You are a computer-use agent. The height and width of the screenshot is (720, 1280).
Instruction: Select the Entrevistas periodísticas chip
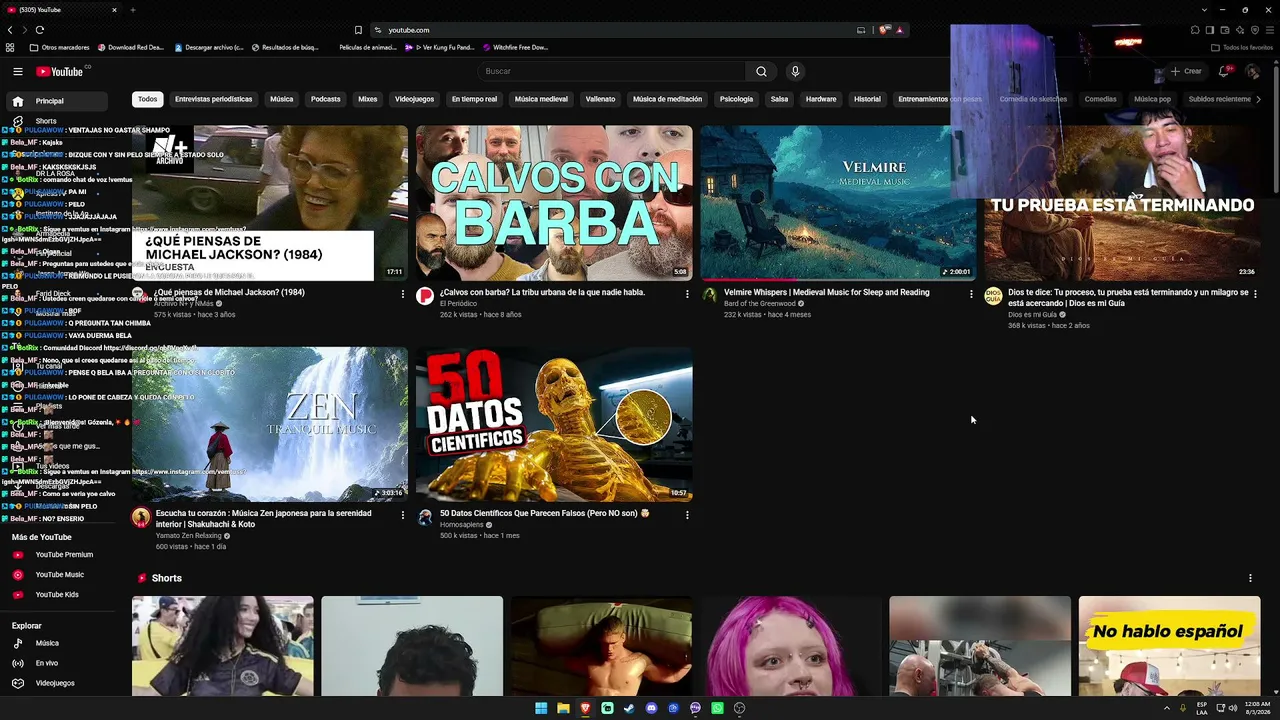[214, 99]
